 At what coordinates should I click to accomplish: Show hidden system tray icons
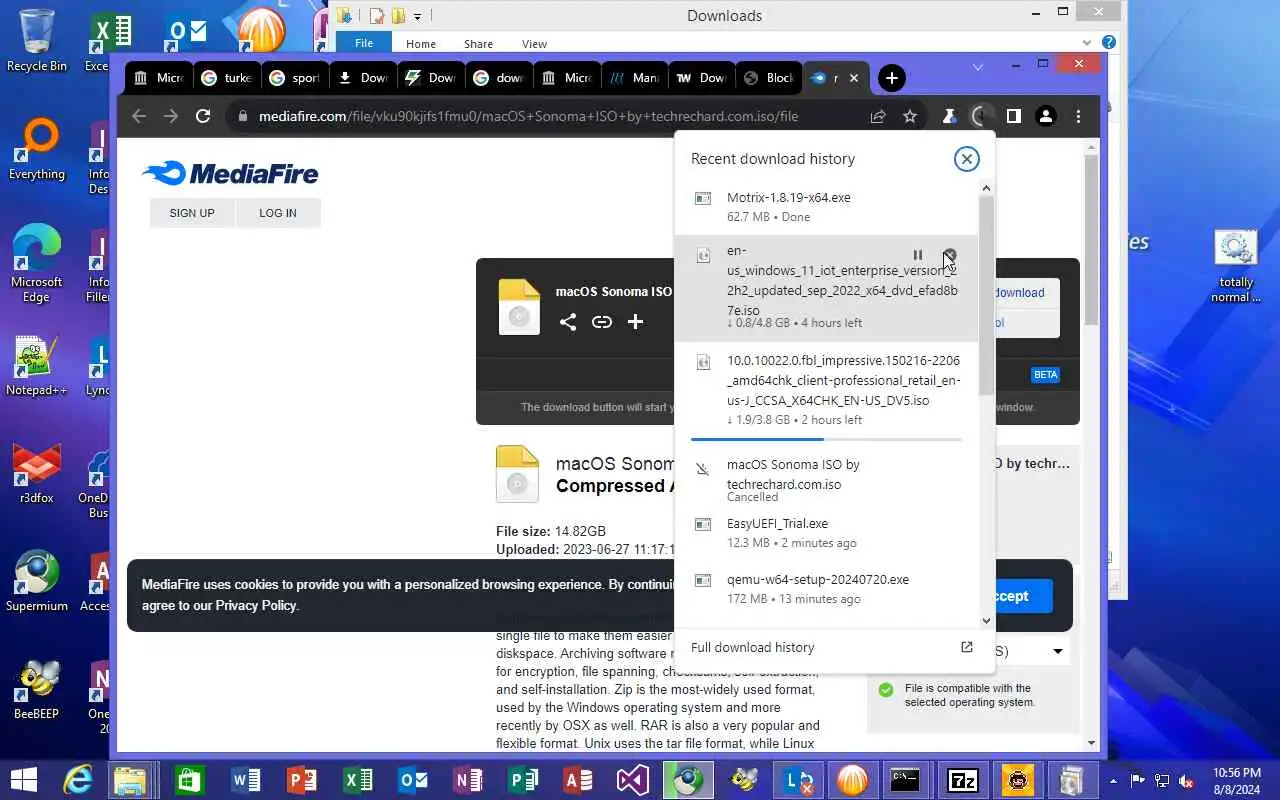click(1114, 780)
